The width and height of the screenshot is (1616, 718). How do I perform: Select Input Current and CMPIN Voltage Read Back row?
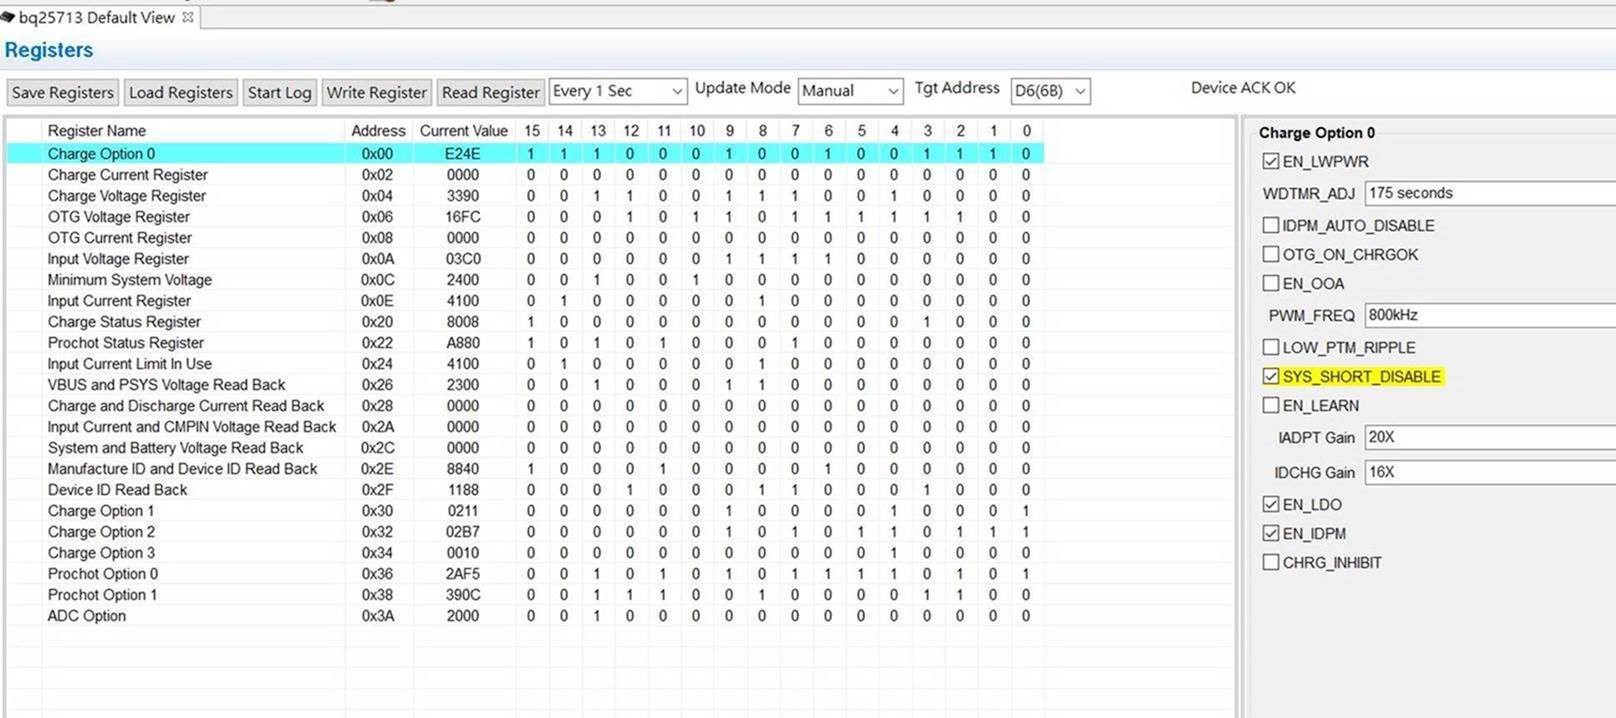tap(525, 427)
